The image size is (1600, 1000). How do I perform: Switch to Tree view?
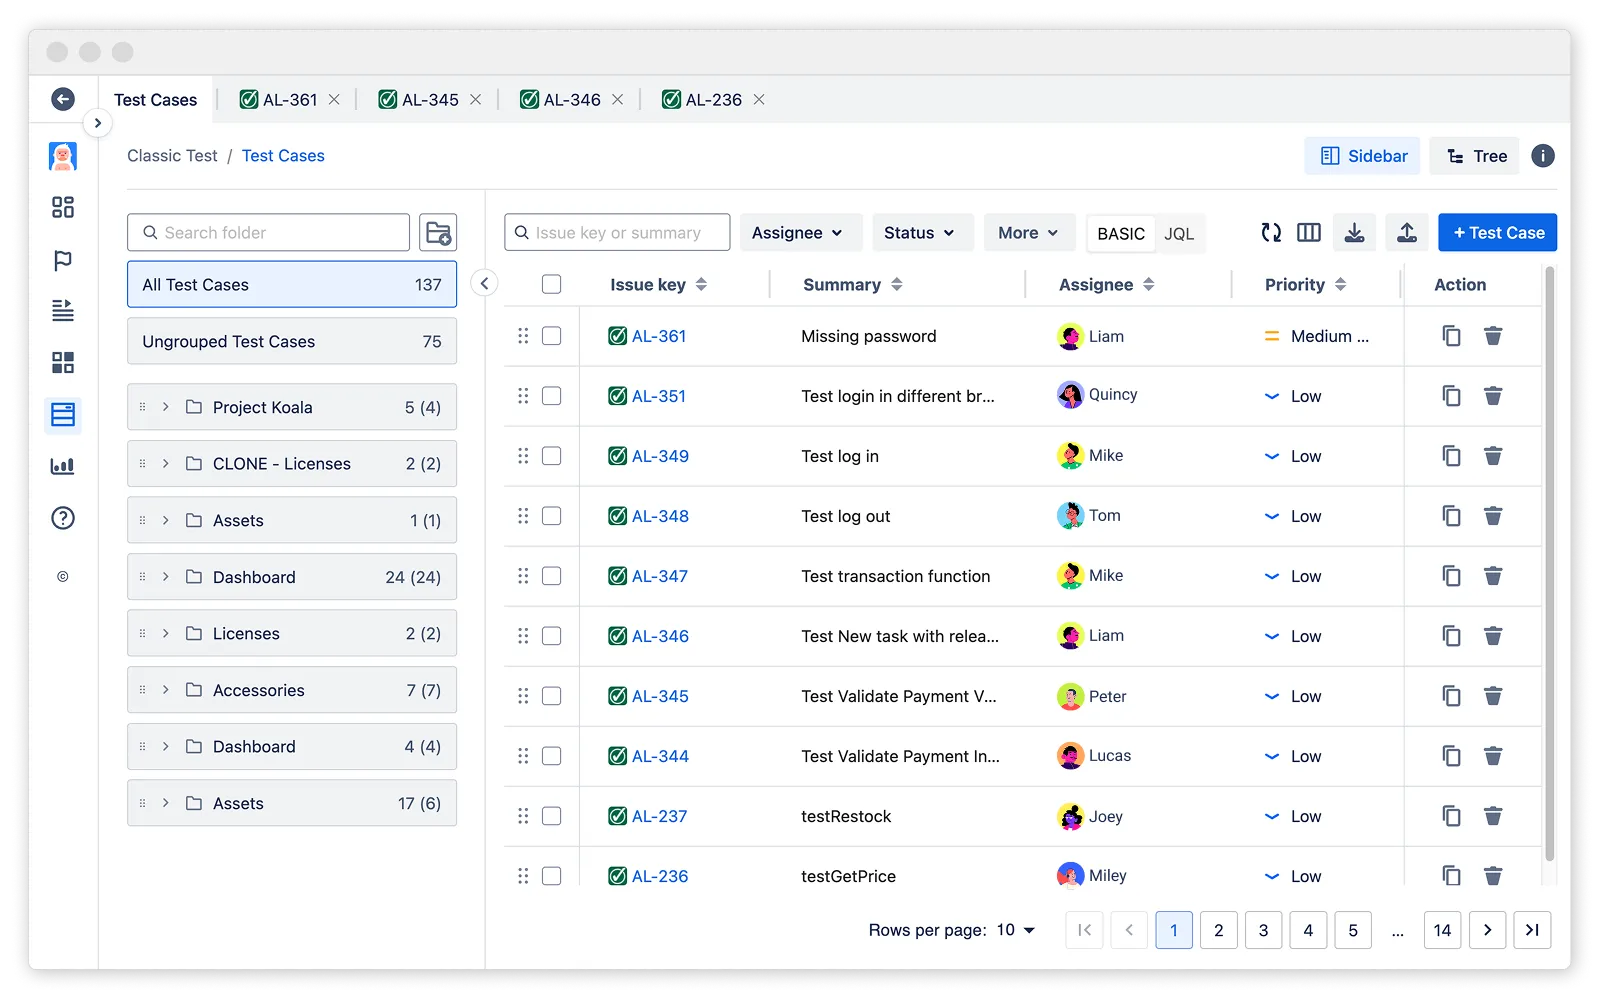[x=1475, y=156]
